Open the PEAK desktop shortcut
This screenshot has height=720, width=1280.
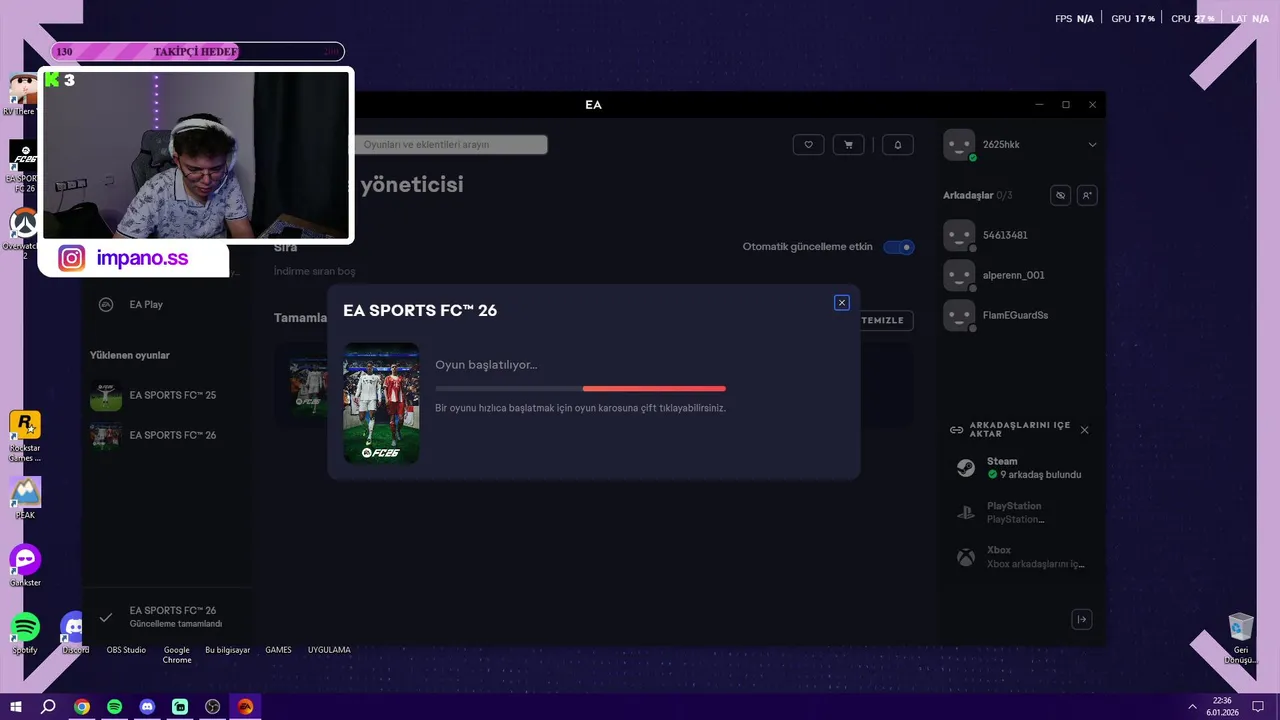point(25,498)
